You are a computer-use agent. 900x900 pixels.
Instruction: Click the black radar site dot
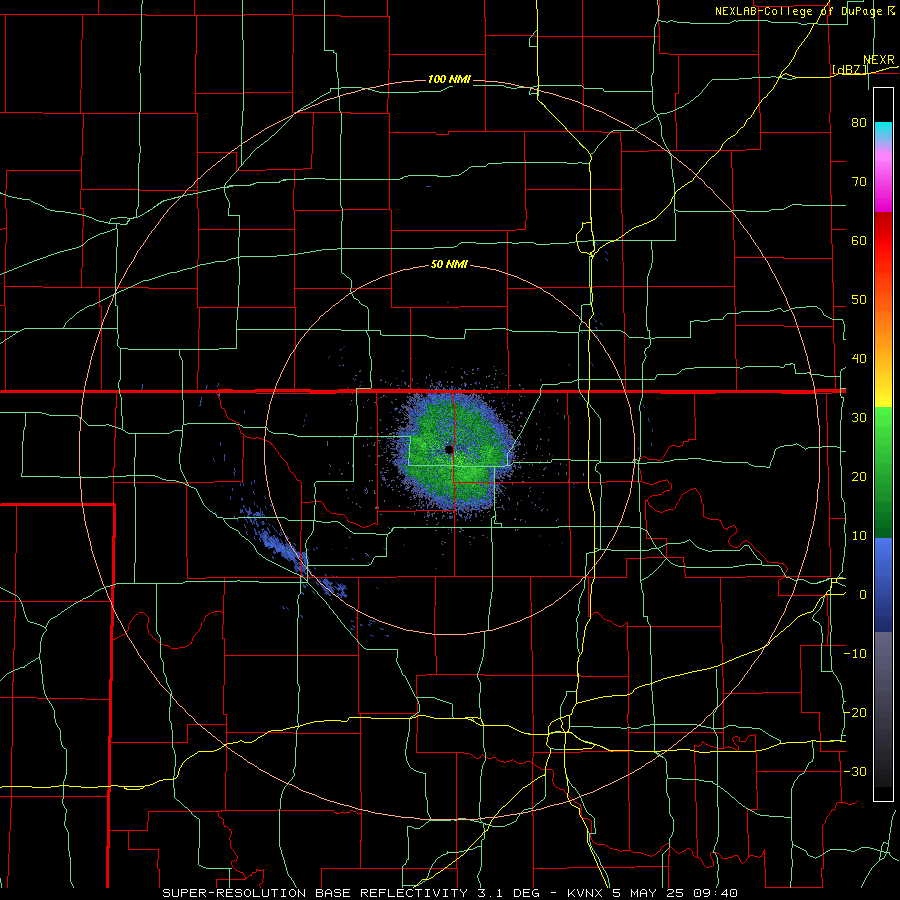click(449, 449)
